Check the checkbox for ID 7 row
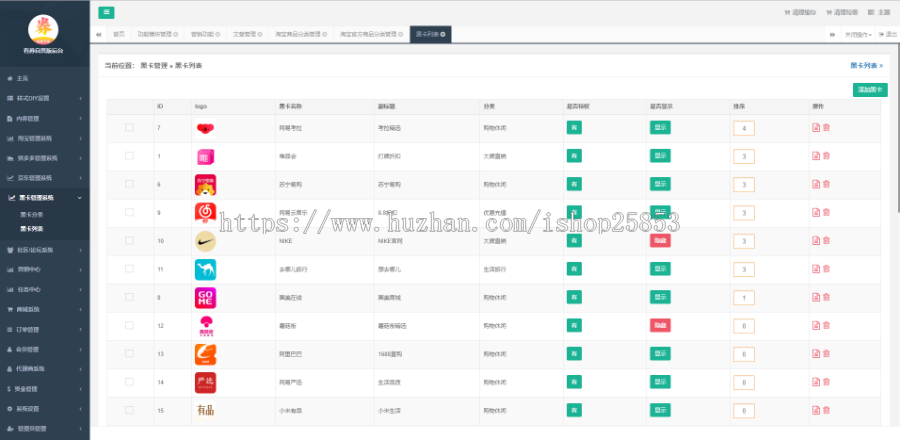 (129, 128)
